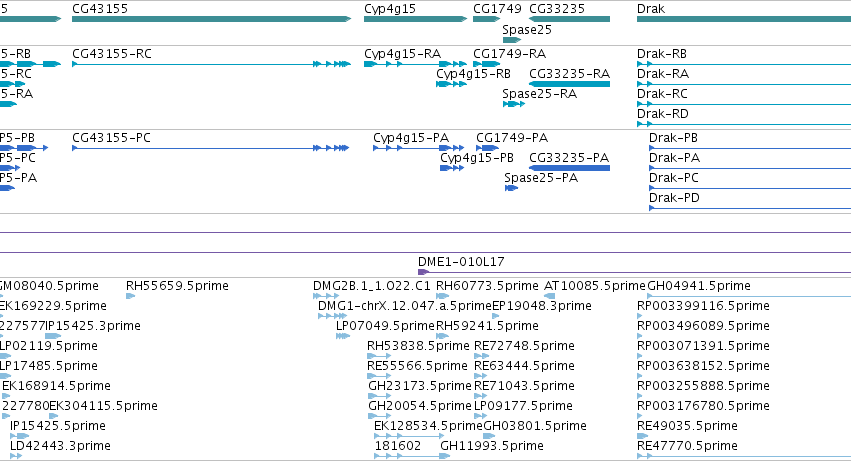This screenshot has height=461, width=851.
Task: Select the CG43155 gene label
Action: [100, 9]
